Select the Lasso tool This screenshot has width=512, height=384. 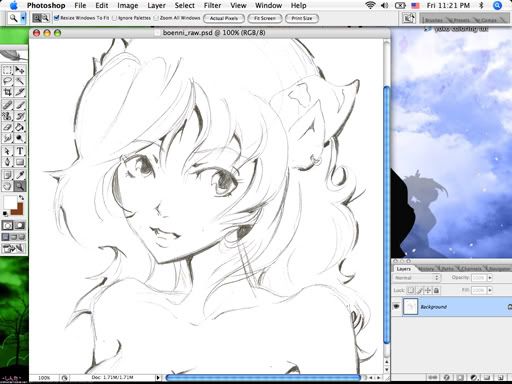click(7, 81)
